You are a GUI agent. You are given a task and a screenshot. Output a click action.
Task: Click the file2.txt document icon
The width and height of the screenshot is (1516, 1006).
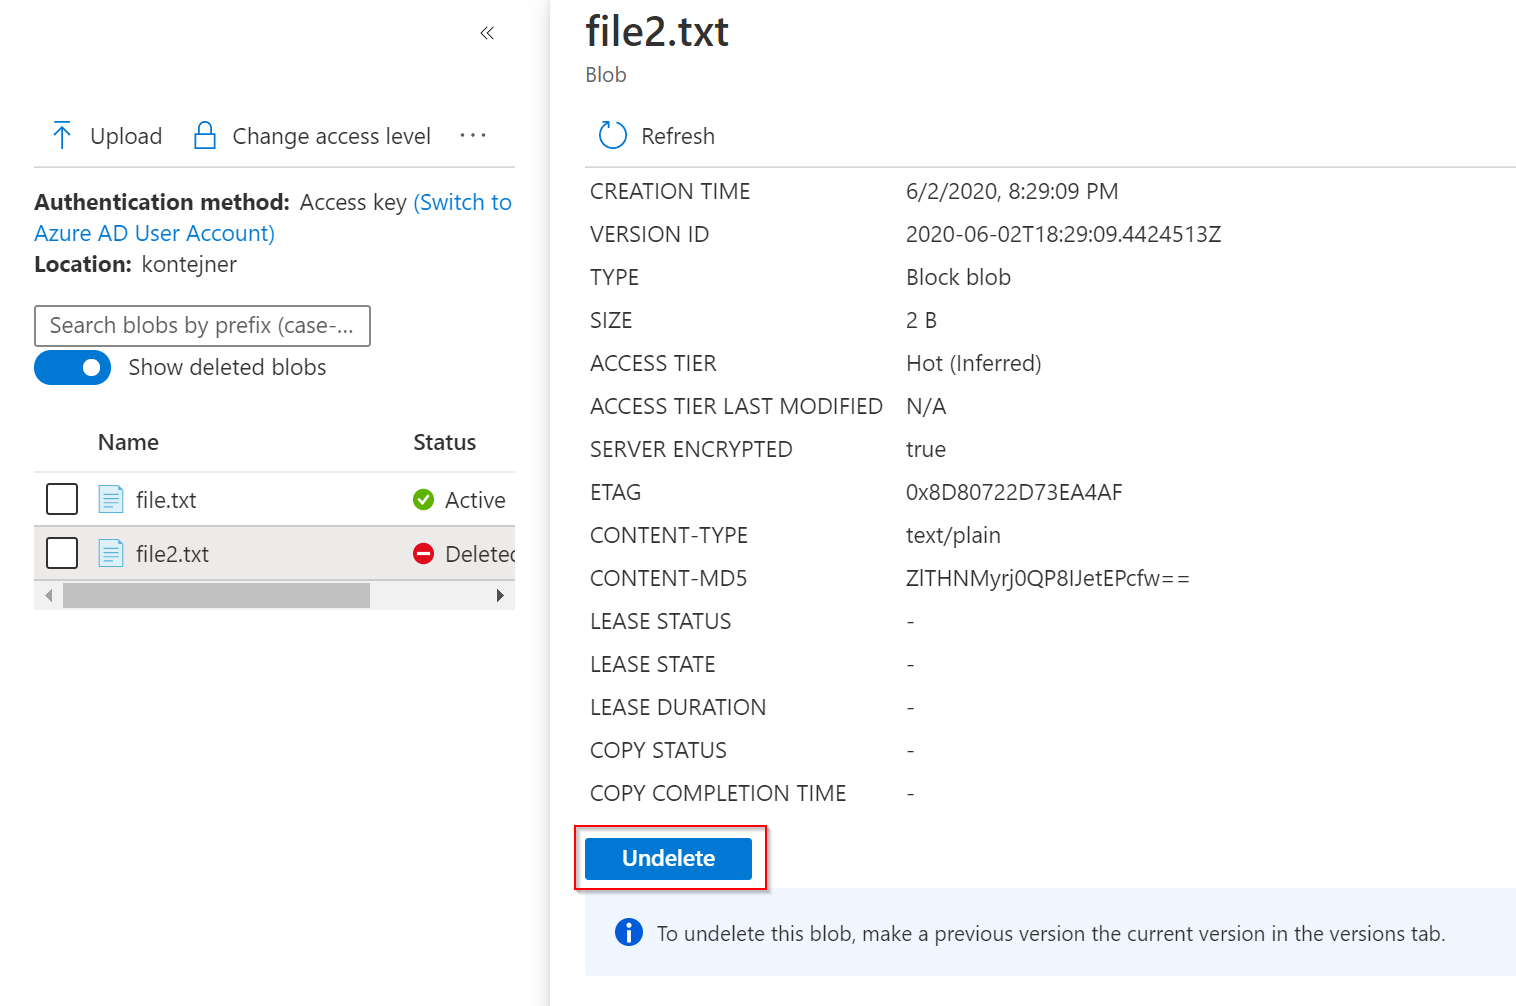click(111, 553)
